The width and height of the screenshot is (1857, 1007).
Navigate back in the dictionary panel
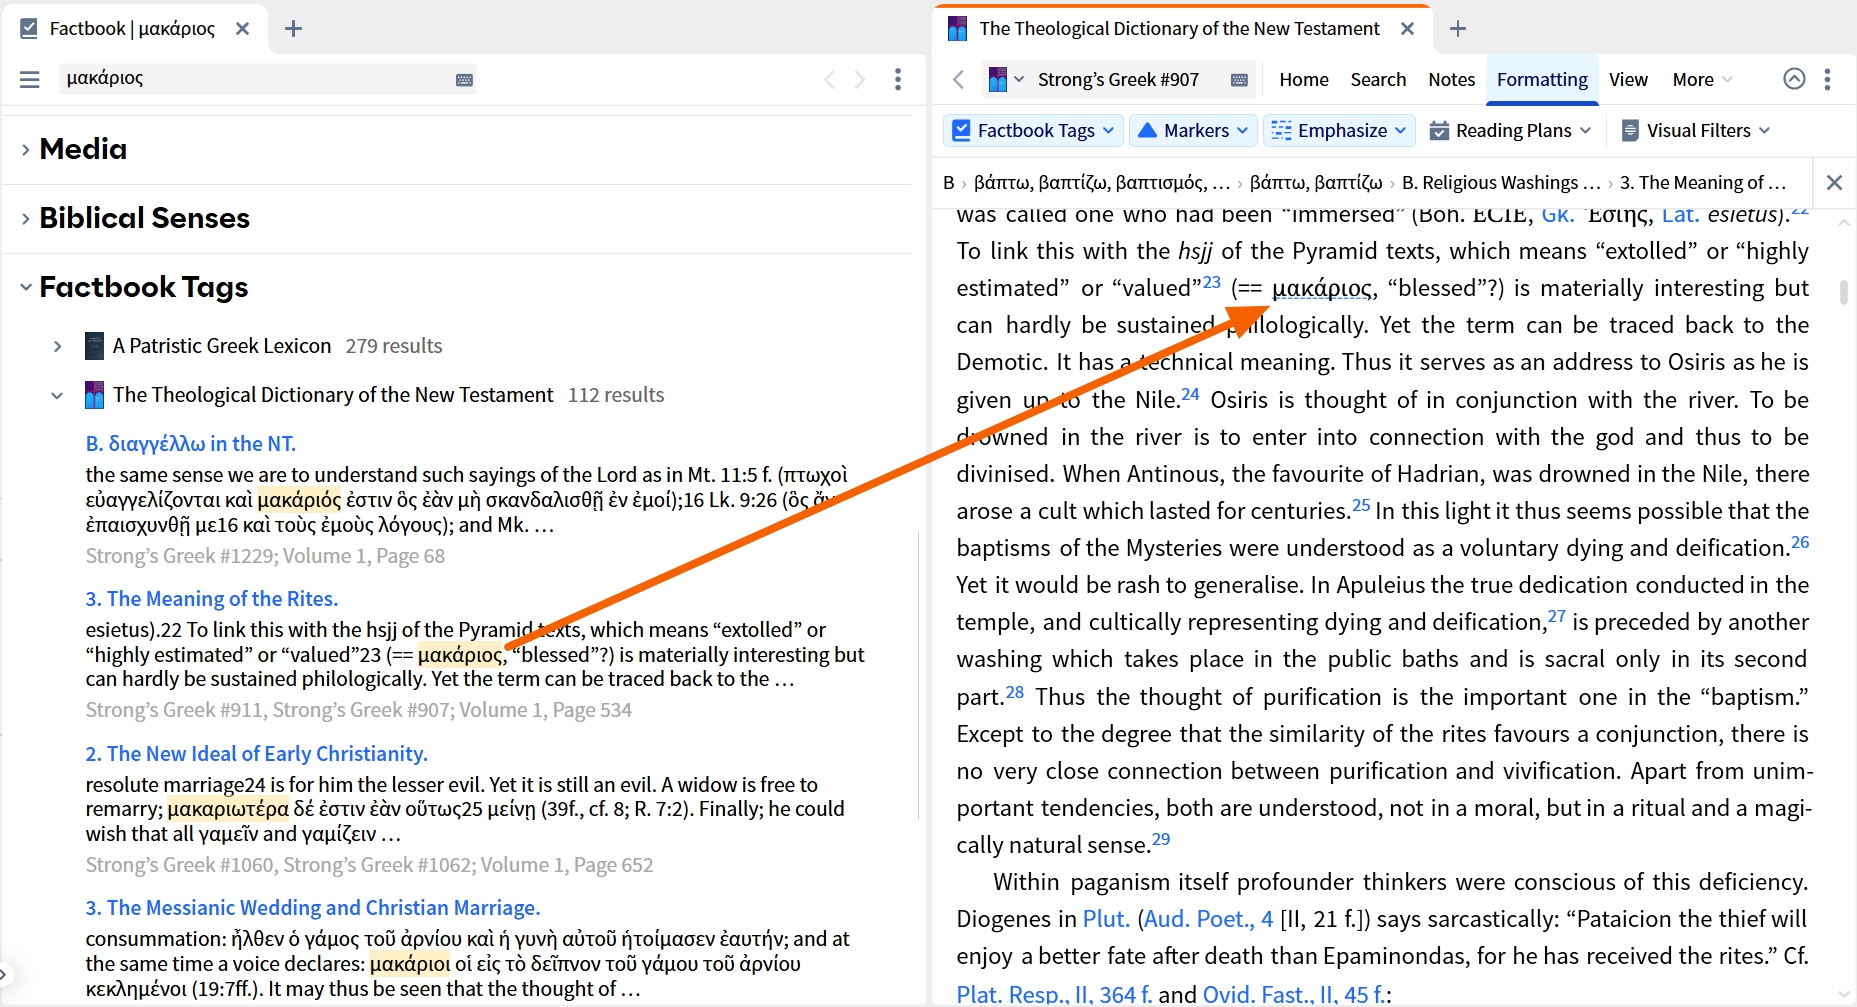(x=959, y=79)
